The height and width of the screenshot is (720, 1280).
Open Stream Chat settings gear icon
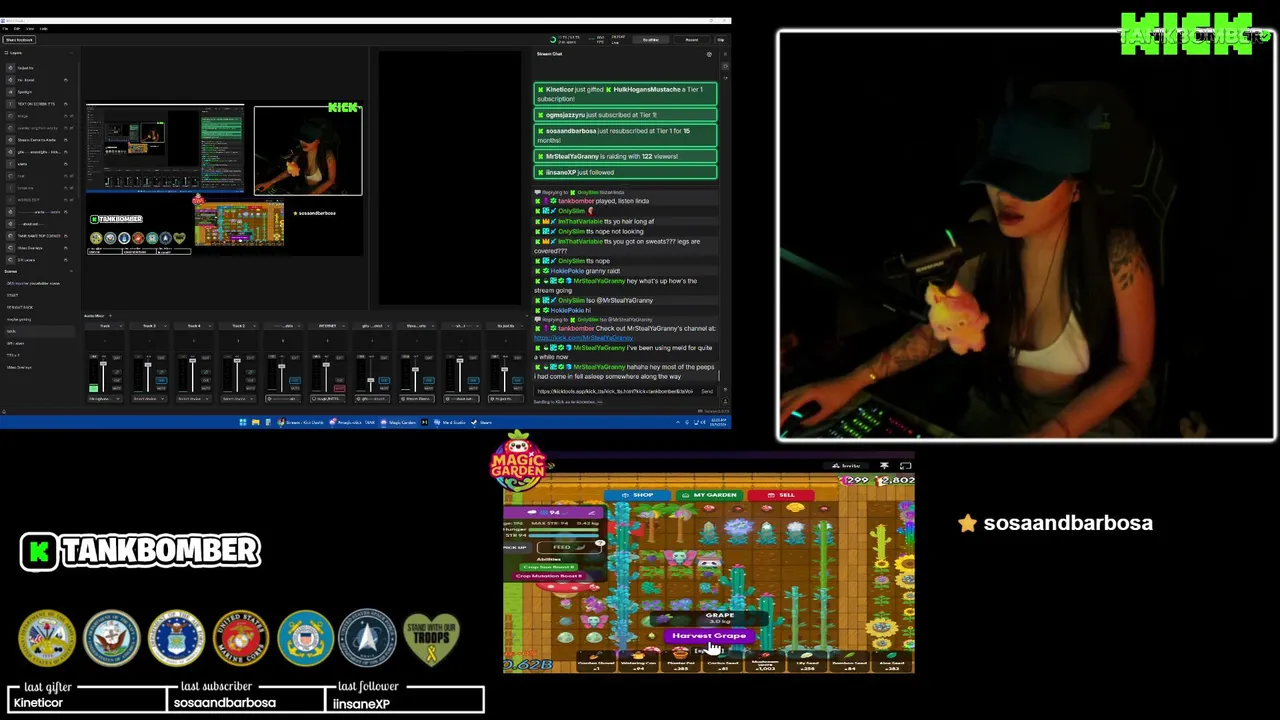pos(709,54)
